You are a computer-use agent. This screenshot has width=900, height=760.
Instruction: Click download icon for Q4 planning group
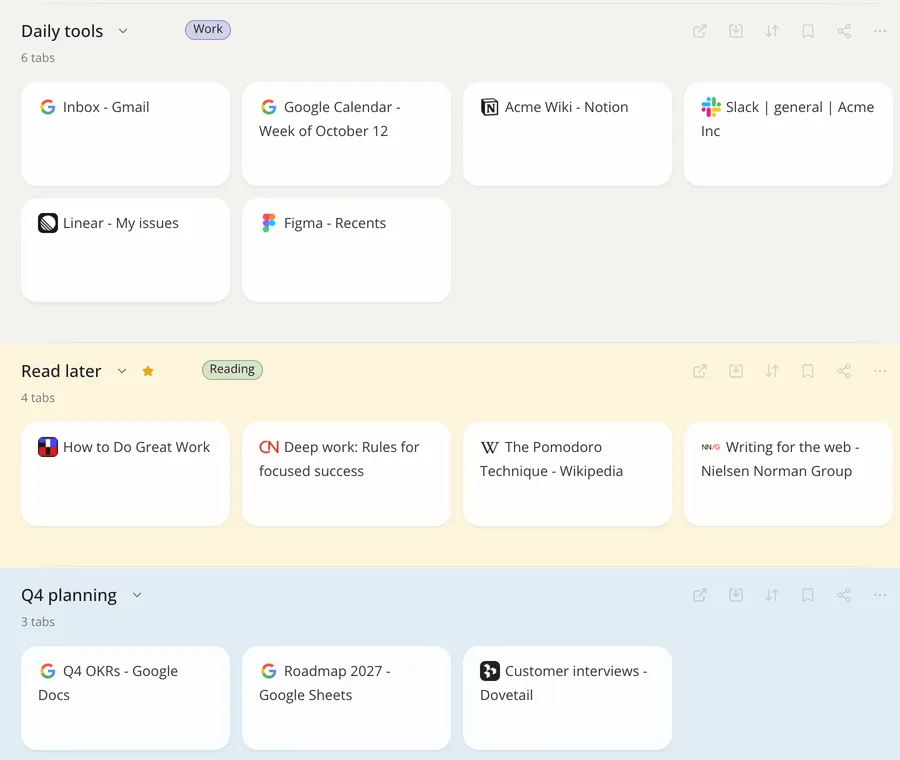(x=736, y=595)
